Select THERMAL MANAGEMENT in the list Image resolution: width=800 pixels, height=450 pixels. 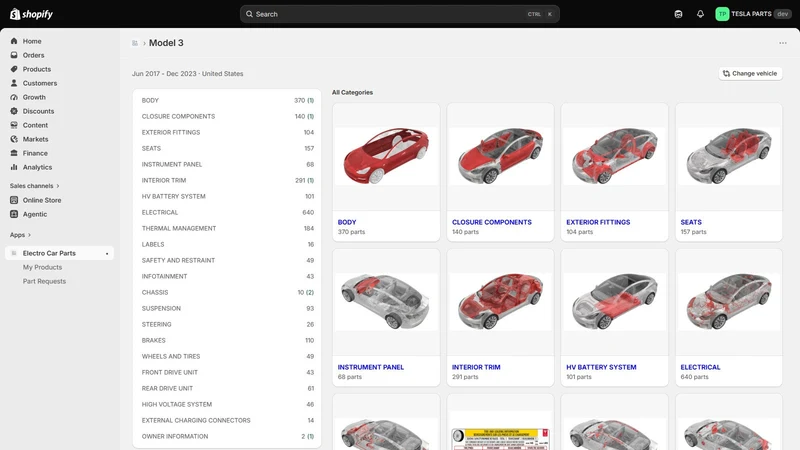pos(228,228)
